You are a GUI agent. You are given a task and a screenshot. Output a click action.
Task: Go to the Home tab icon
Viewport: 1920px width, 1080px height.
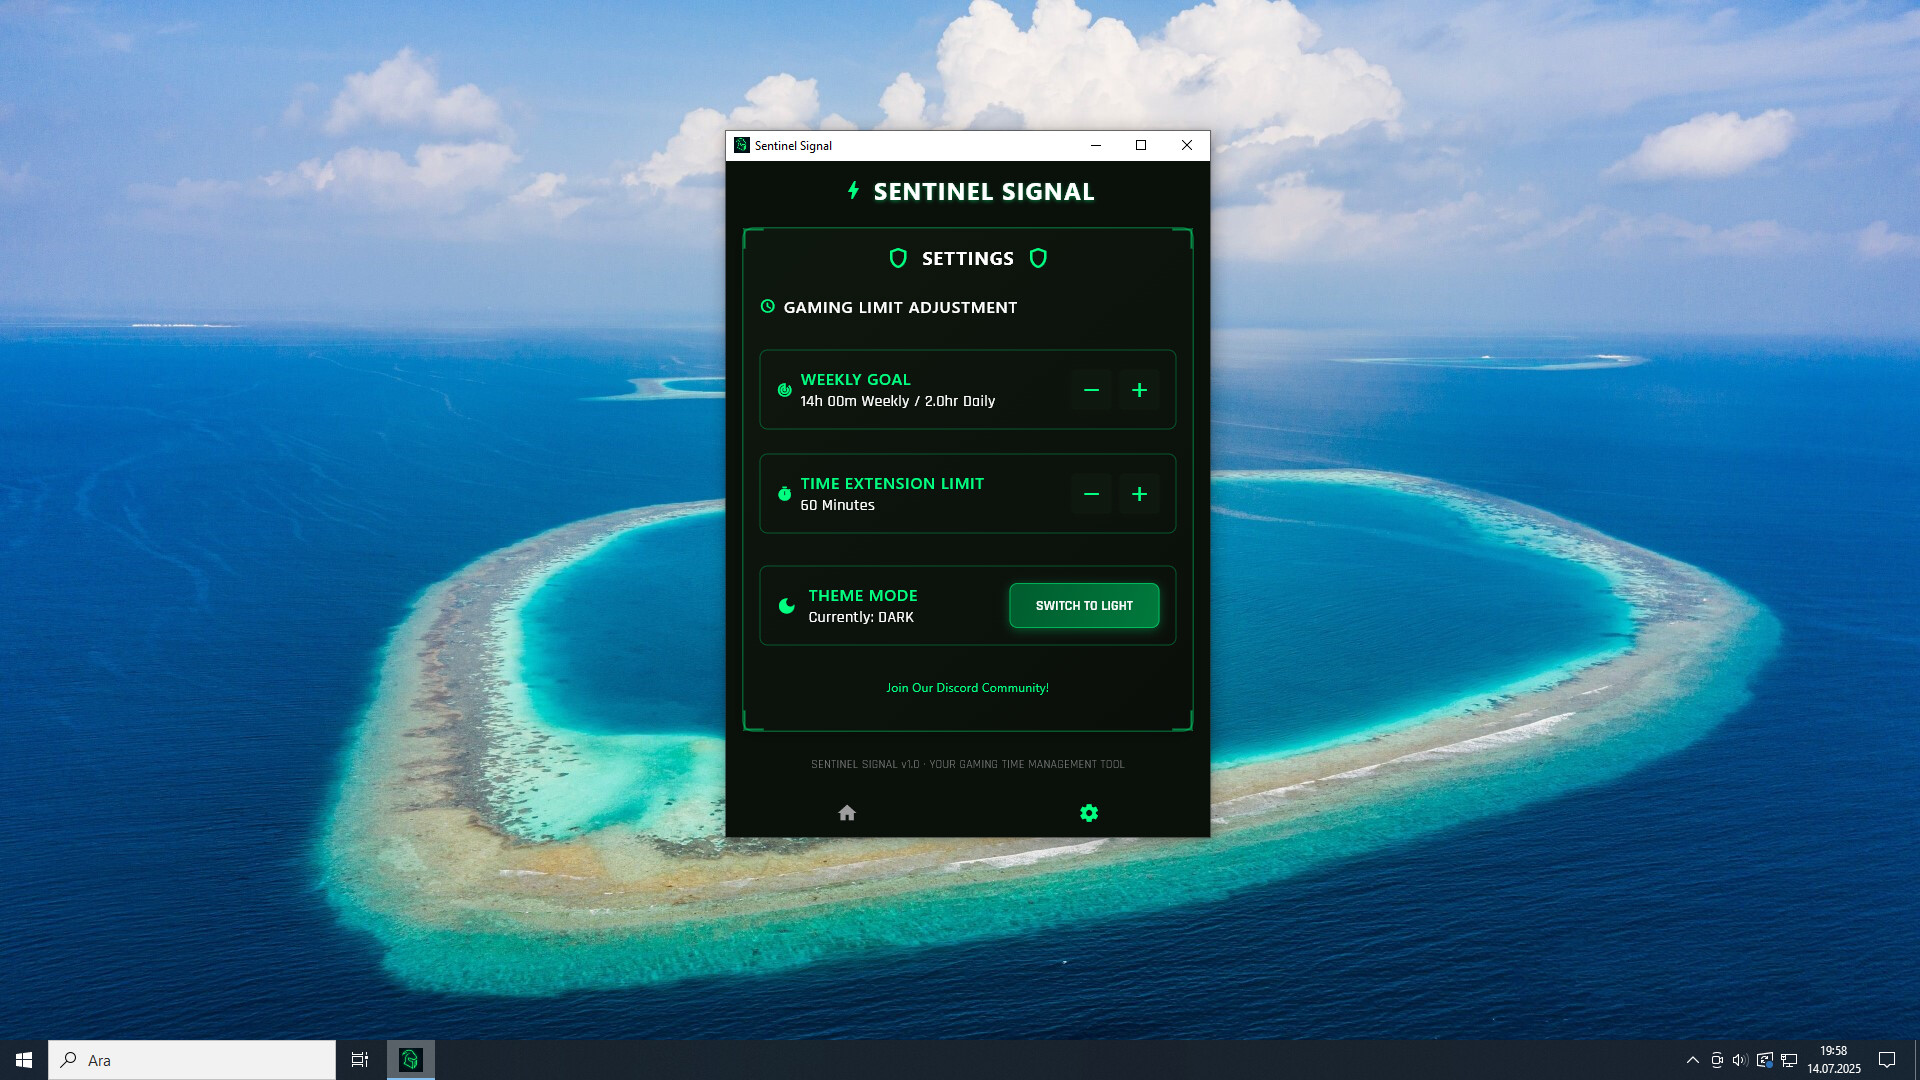click(x=847, y=813)
